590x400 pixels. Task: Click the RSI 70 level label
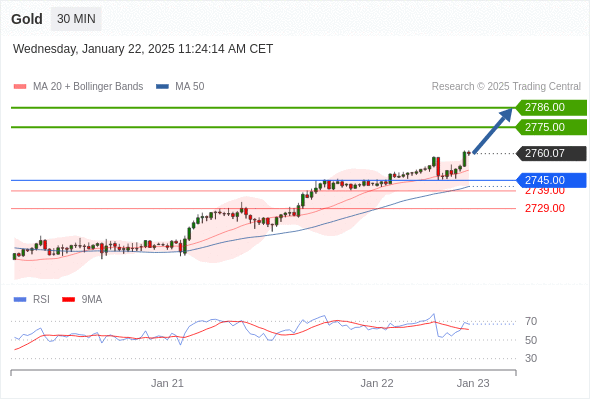point(531,321)
